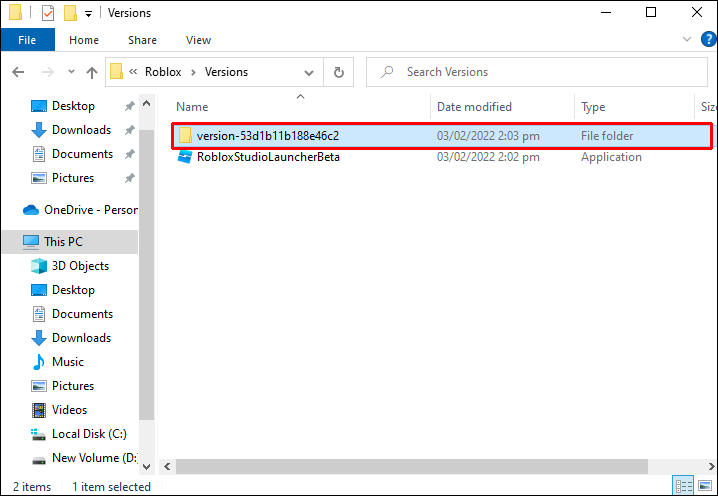
Task: Switch to Large icons view layout
Action: coord(705,486)
